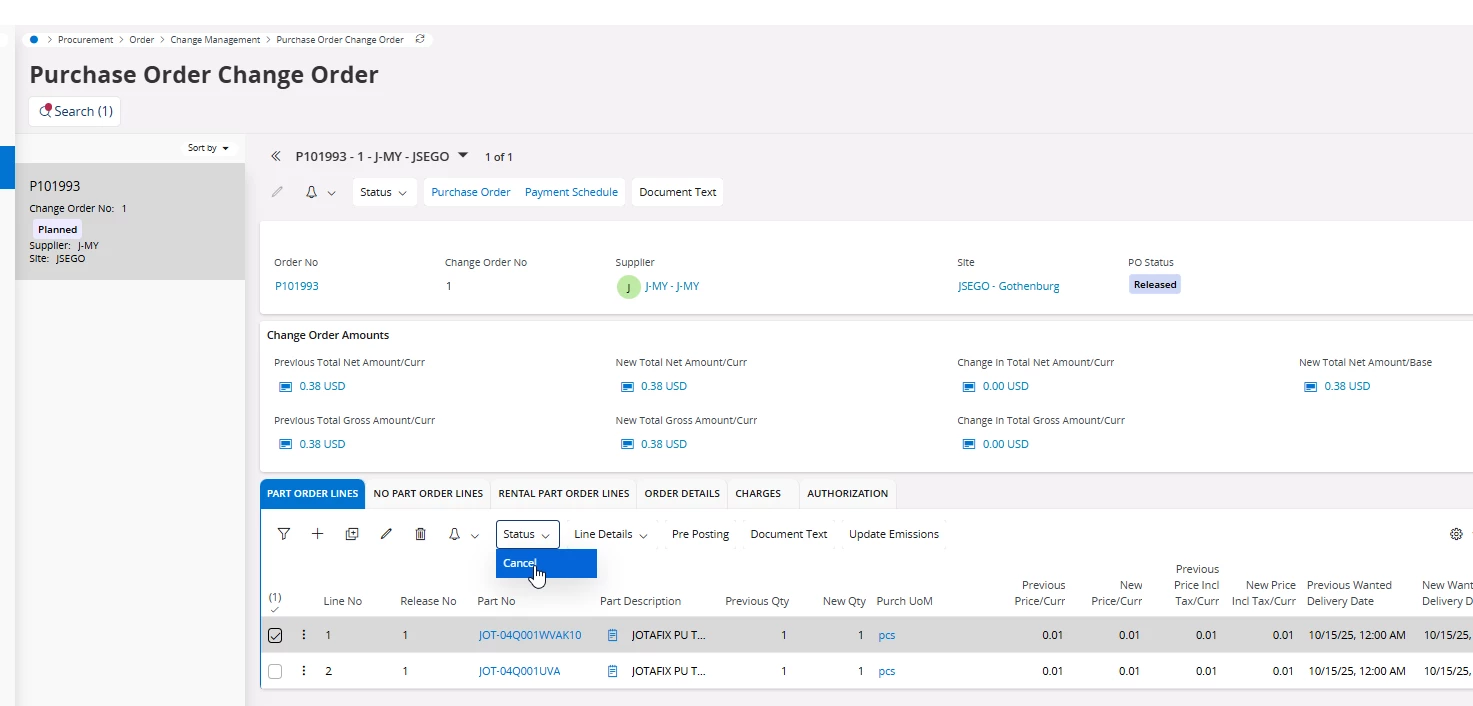Delete selected line with trash icon
1473x706 pixels.
(x=420, y=534)
